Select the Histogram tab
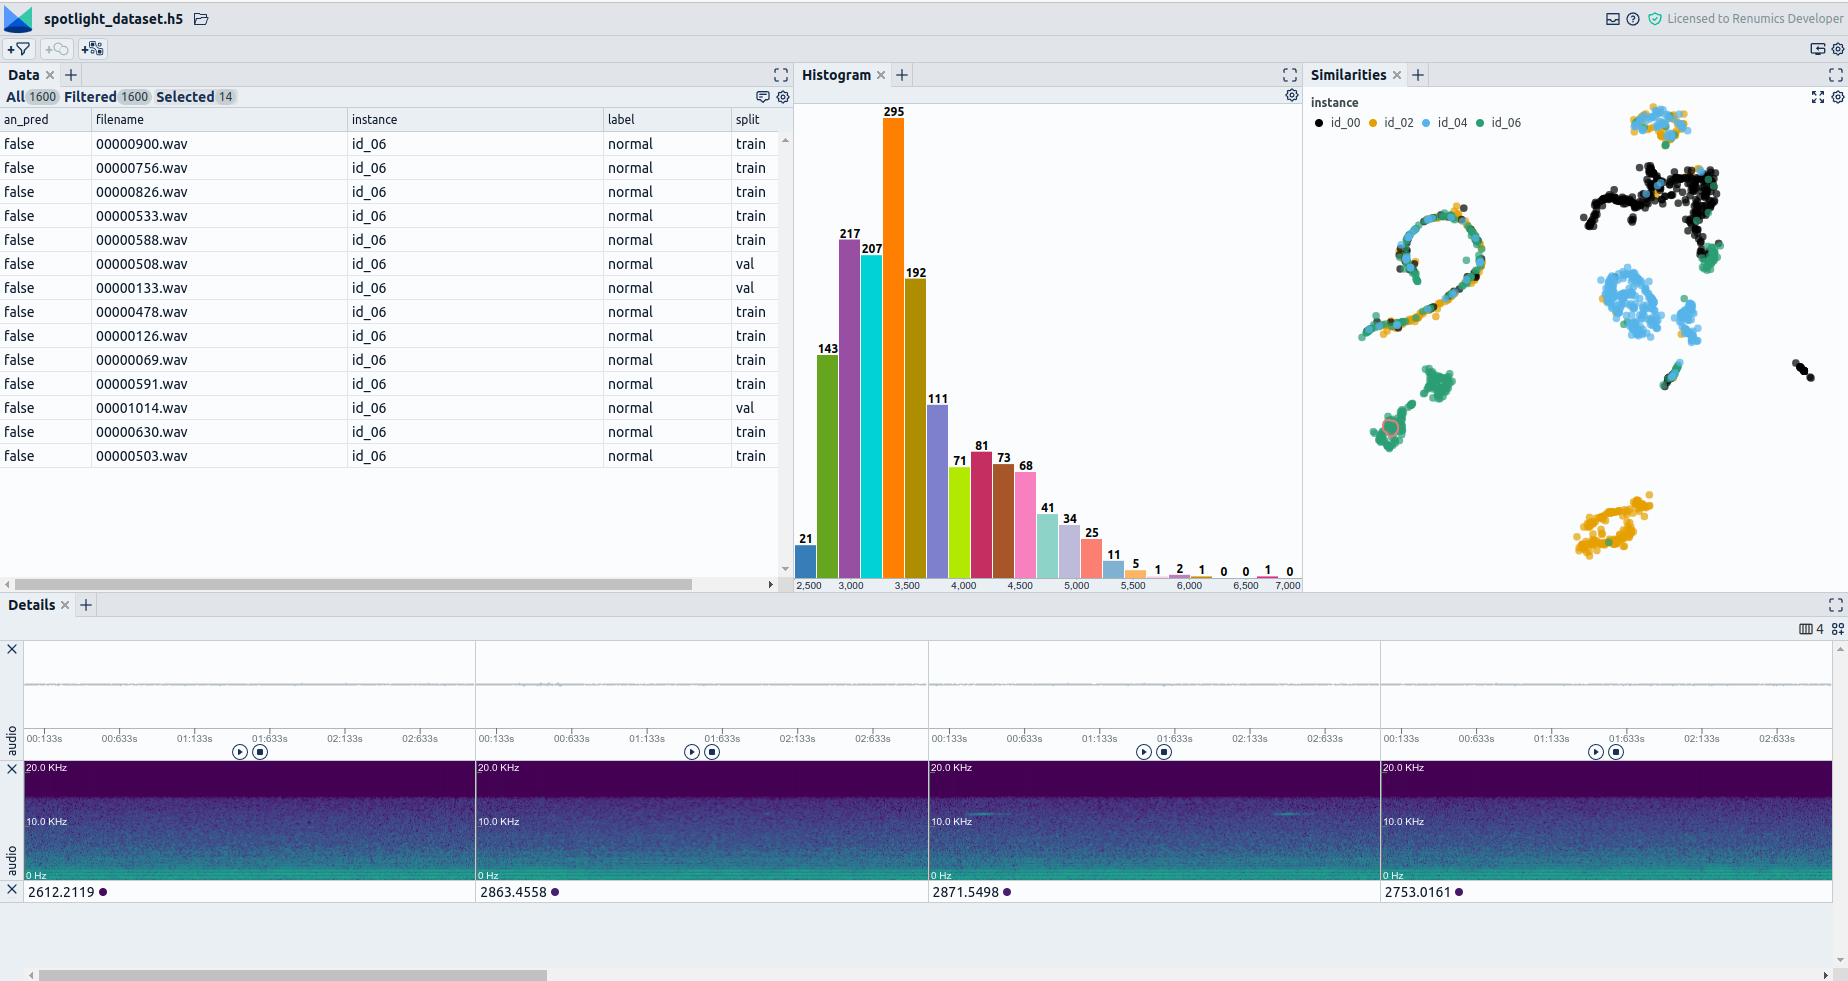1848x981 pixels. pos(836,75)
